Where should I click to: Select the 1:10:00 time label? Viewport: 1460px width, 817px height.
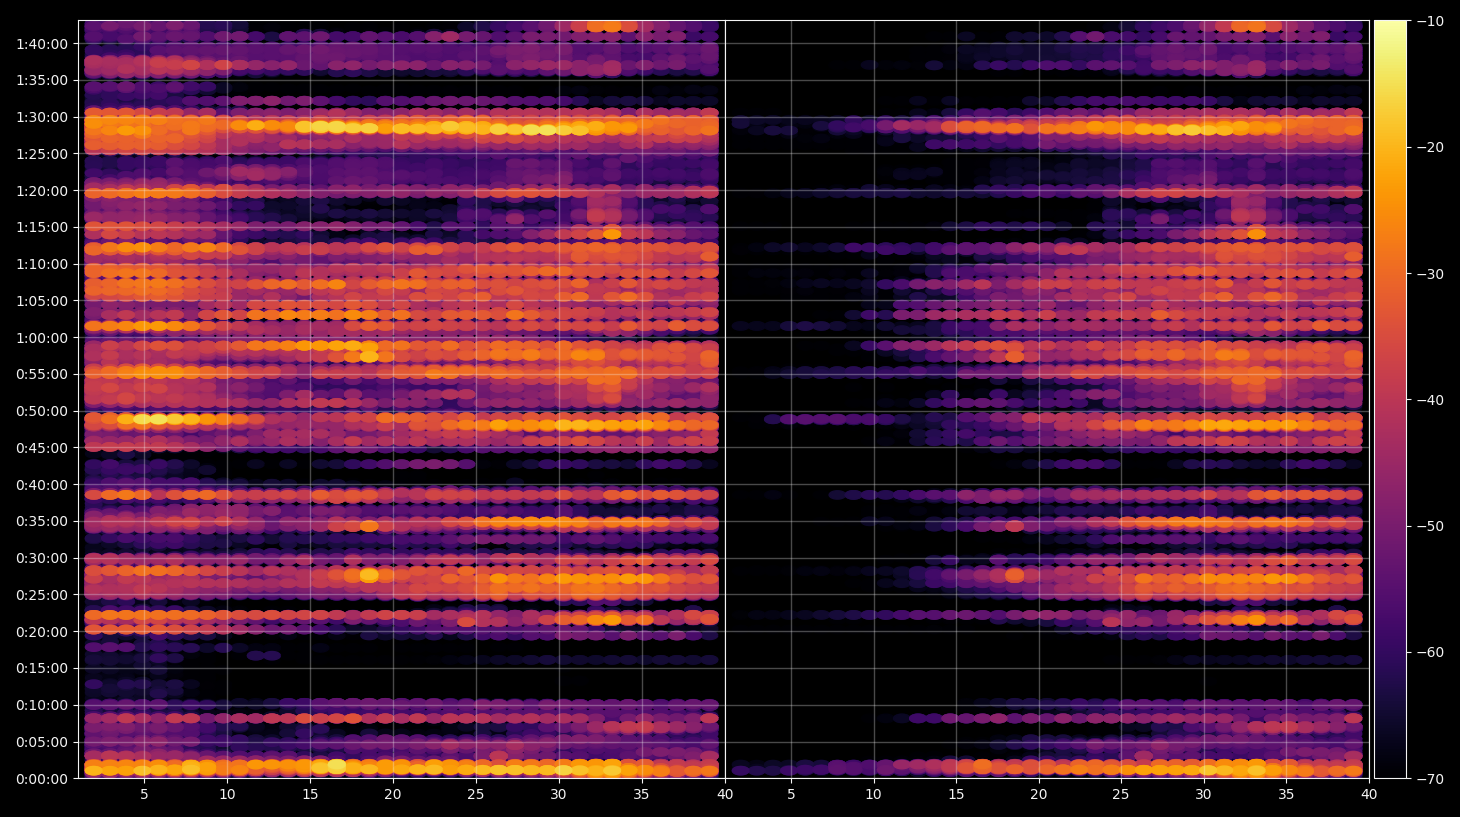tap(42, 264)
